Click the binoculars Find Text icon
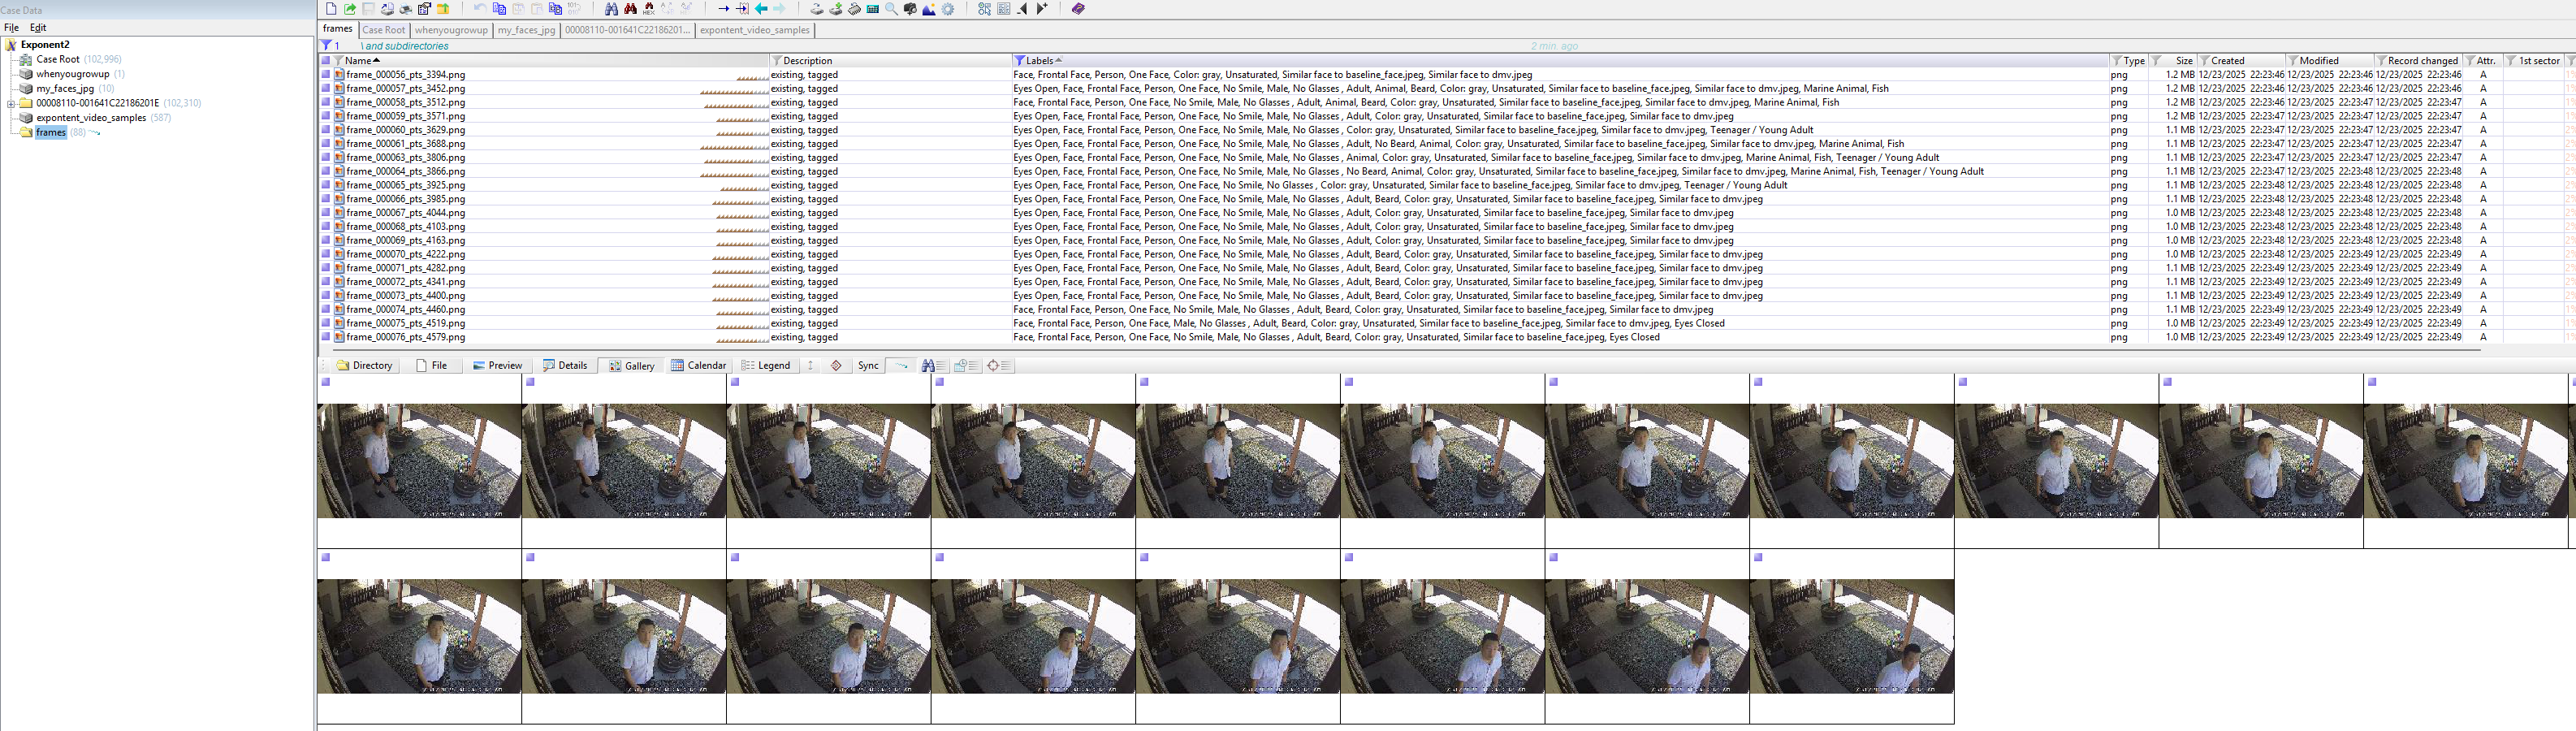The image size is (2576, 731). 611,9
